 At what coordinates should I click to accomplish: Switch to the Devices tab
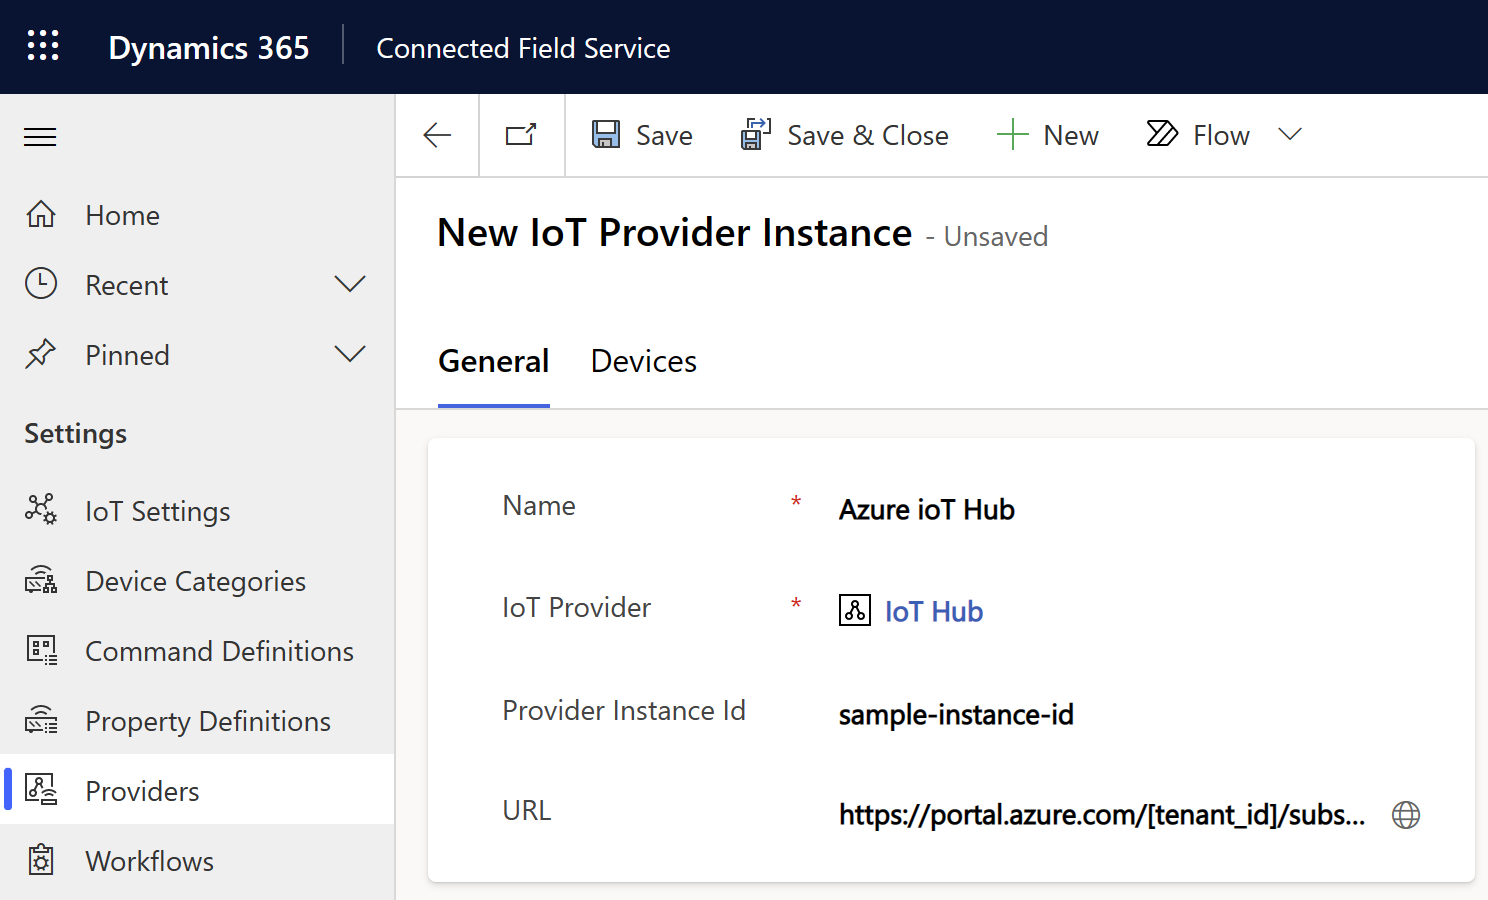pyautogui.click(x=643, y=361)
